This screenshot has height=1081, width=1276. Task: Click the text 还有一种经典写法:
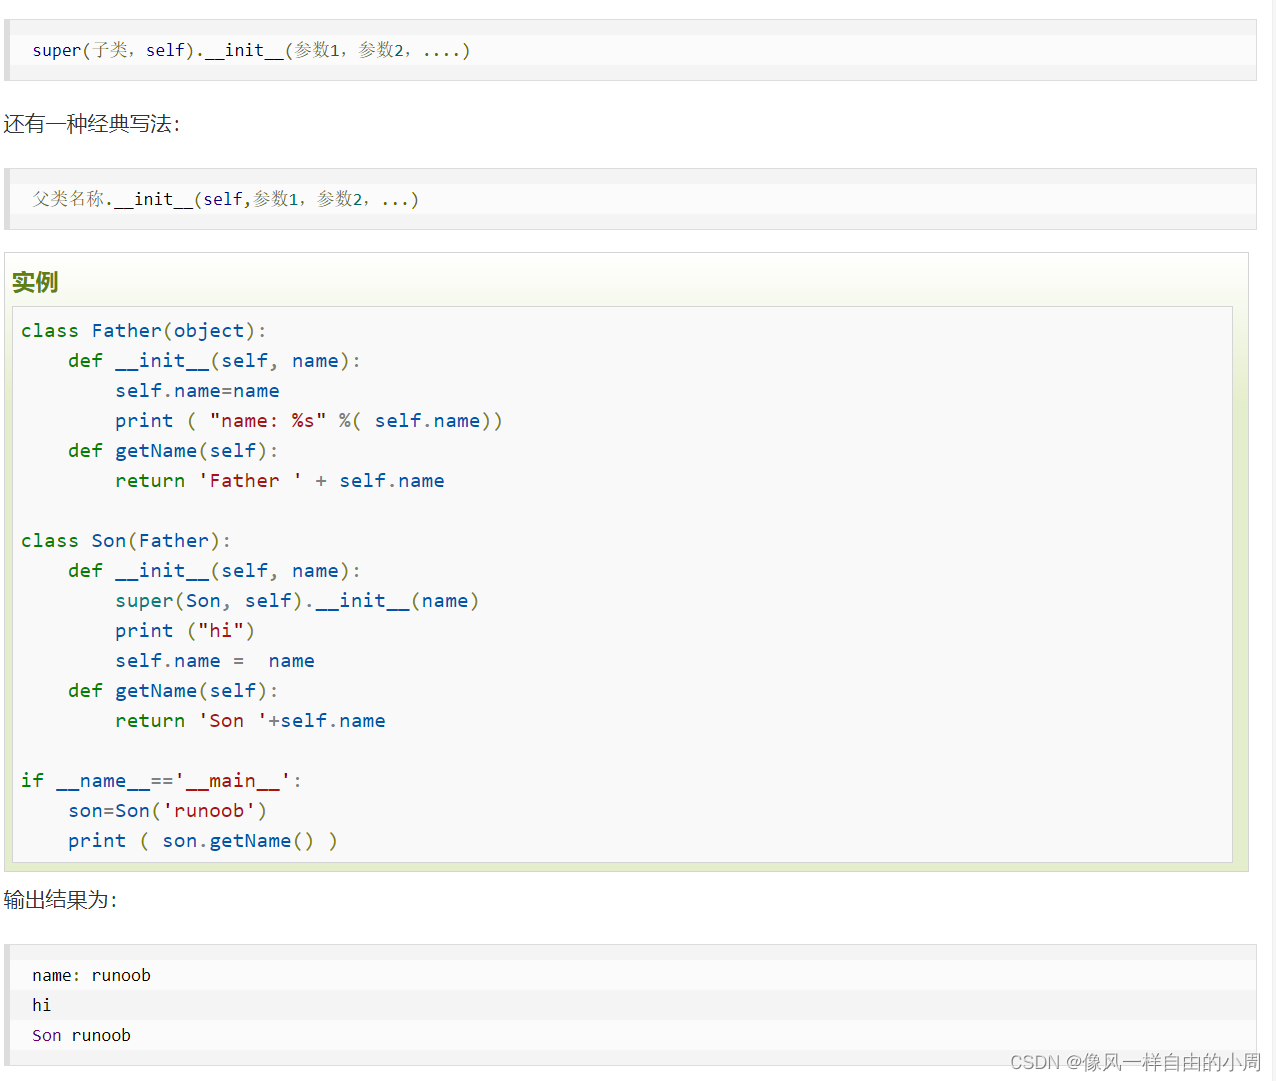(92, 124)
